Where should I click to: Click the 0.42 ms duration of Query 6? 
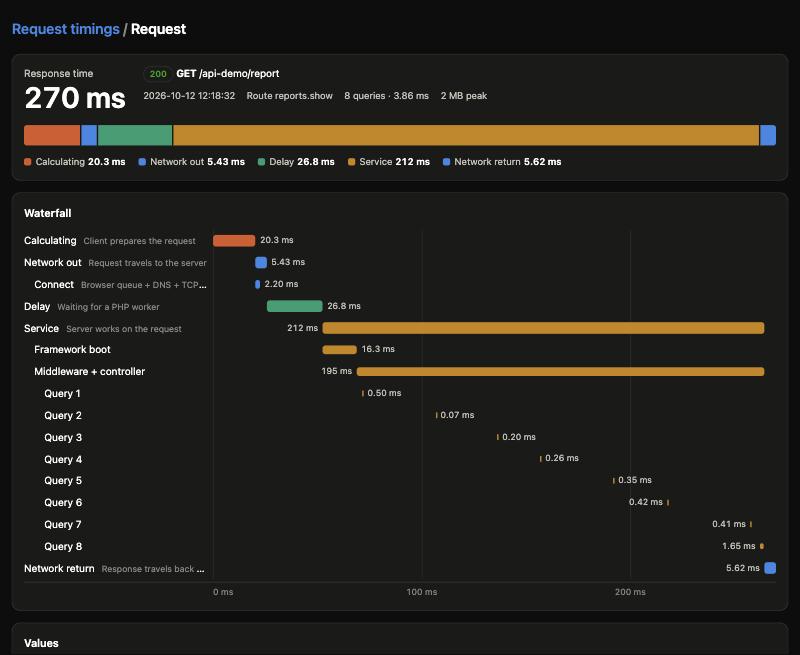click(645, 502)
